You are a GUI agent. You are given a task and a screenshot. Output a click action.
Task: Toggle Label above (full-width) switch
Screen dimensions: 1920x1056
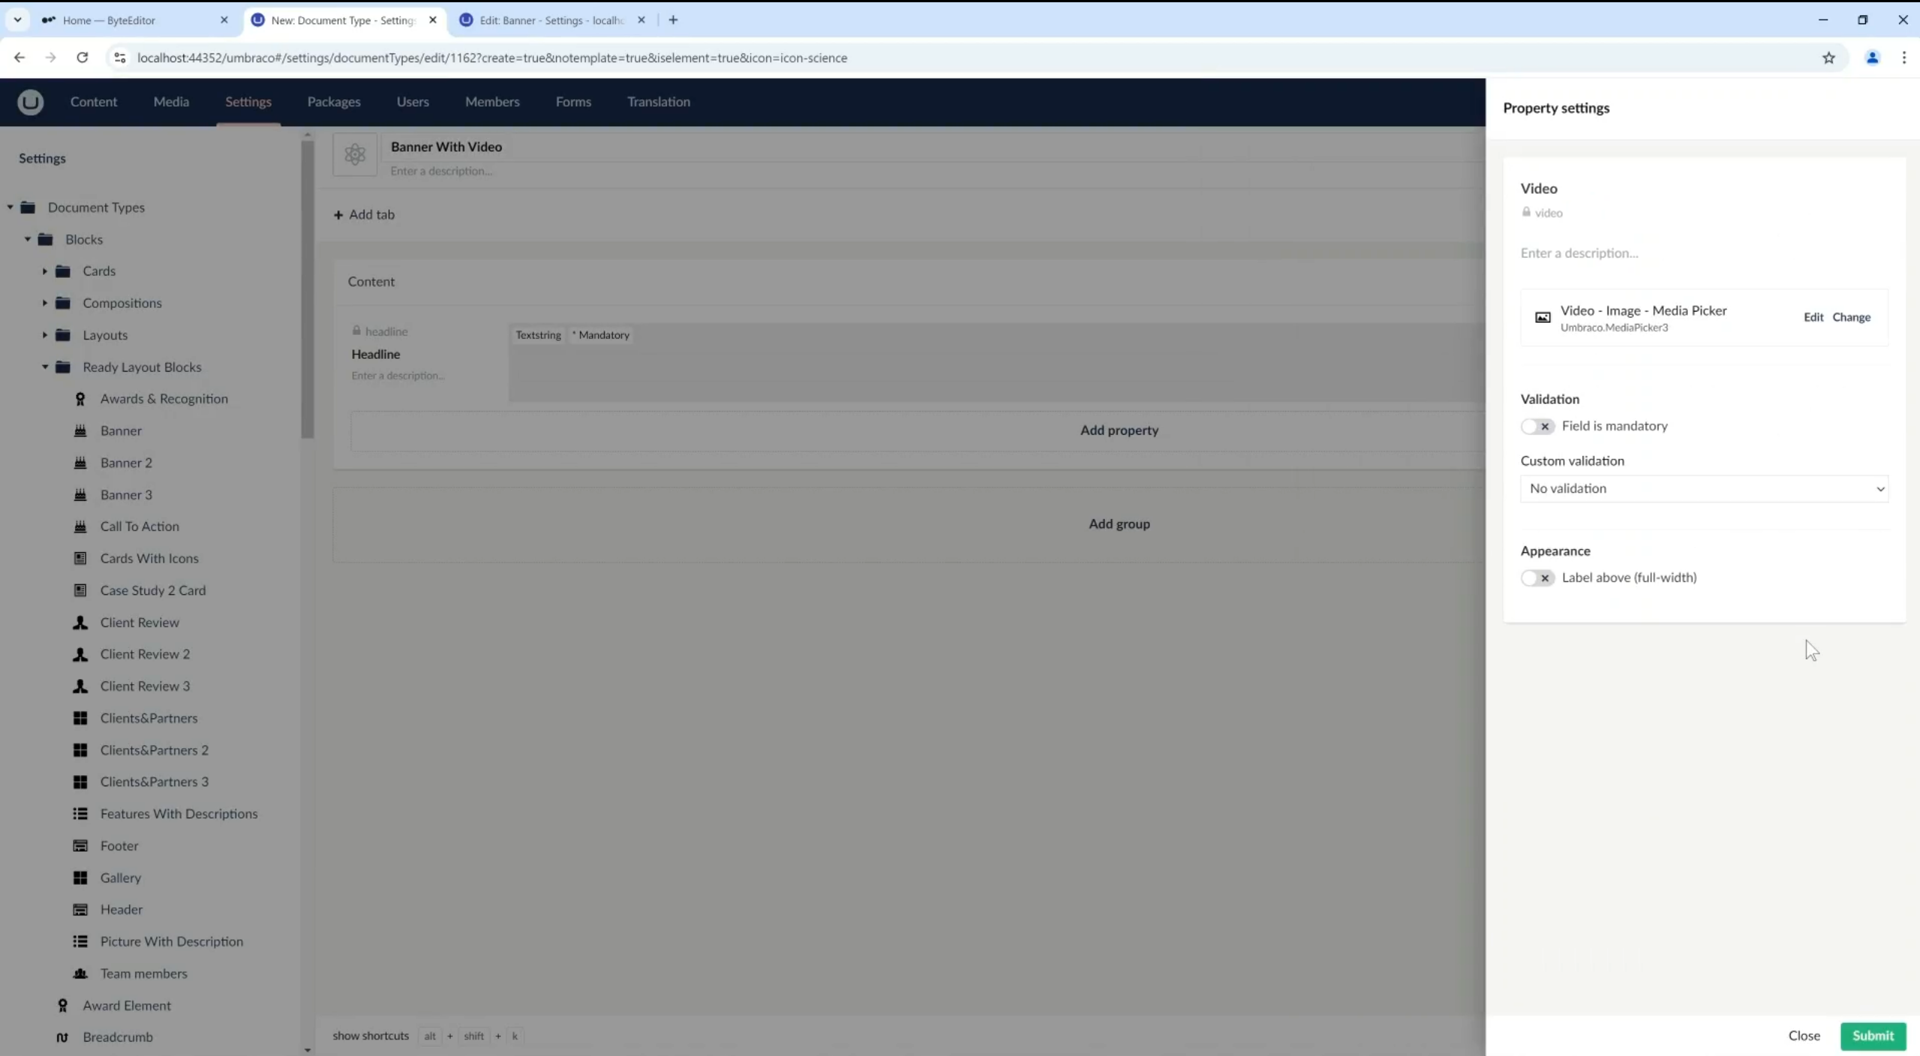[1537, 578]
